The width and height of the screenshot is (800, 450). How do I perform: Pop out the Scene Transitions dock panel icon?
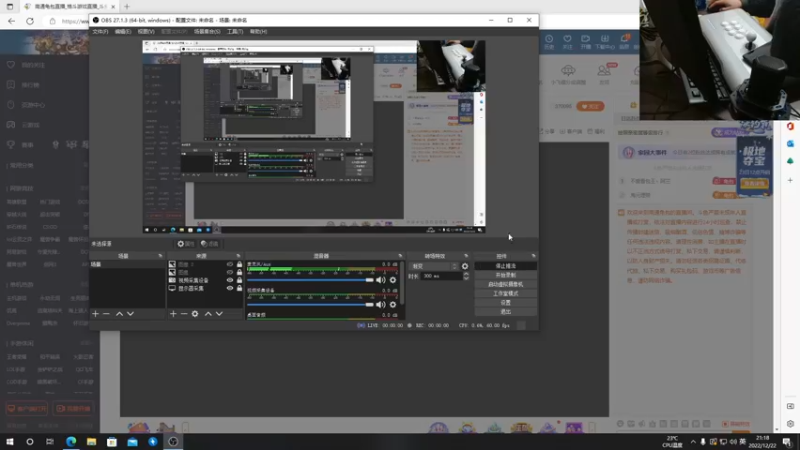coord(466,256)
